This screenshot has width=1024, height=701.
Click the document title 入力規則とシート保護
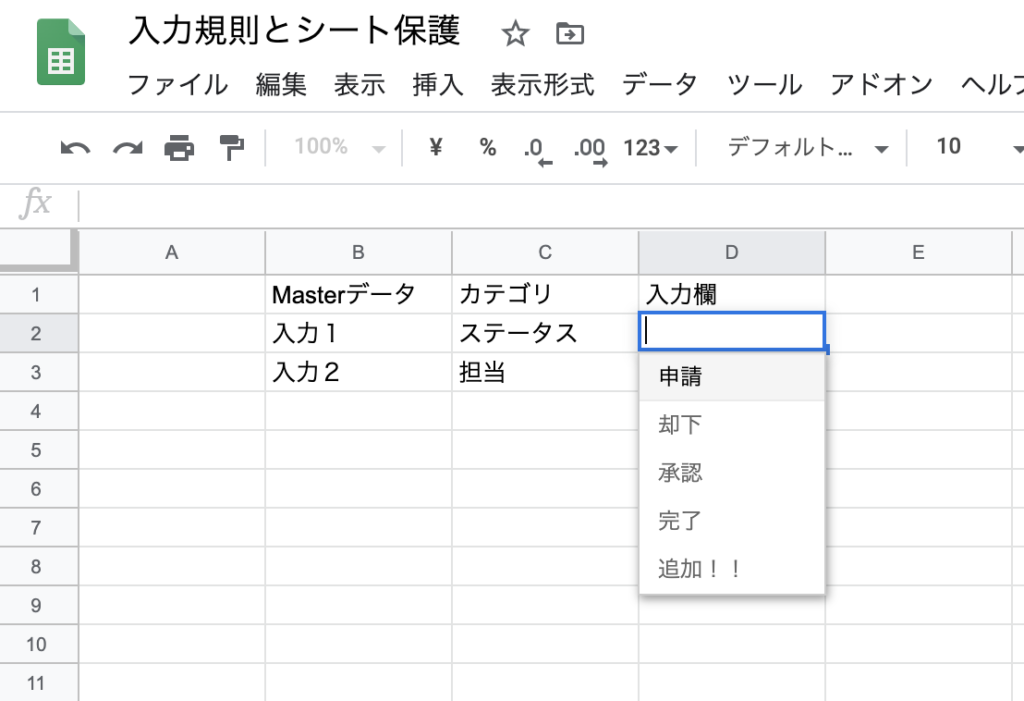[295, 31]
